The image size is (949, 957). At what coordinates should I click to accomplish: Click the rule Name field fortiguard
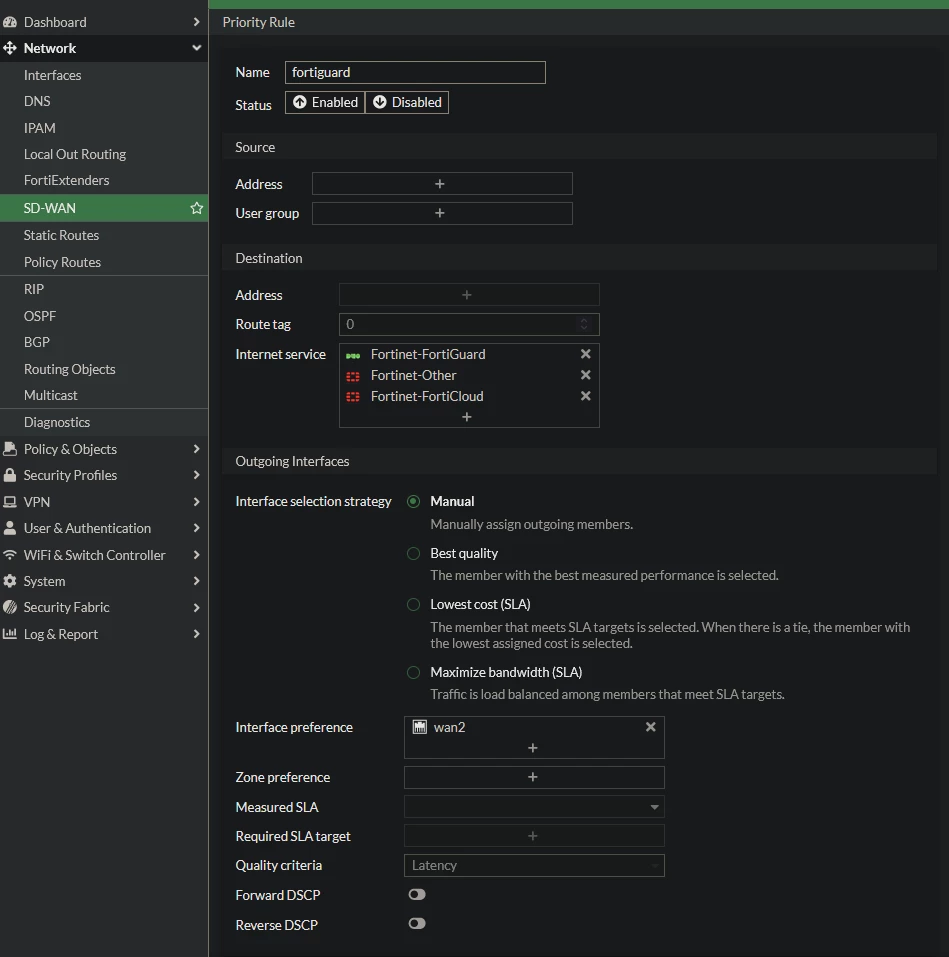(x=415, y=73)
